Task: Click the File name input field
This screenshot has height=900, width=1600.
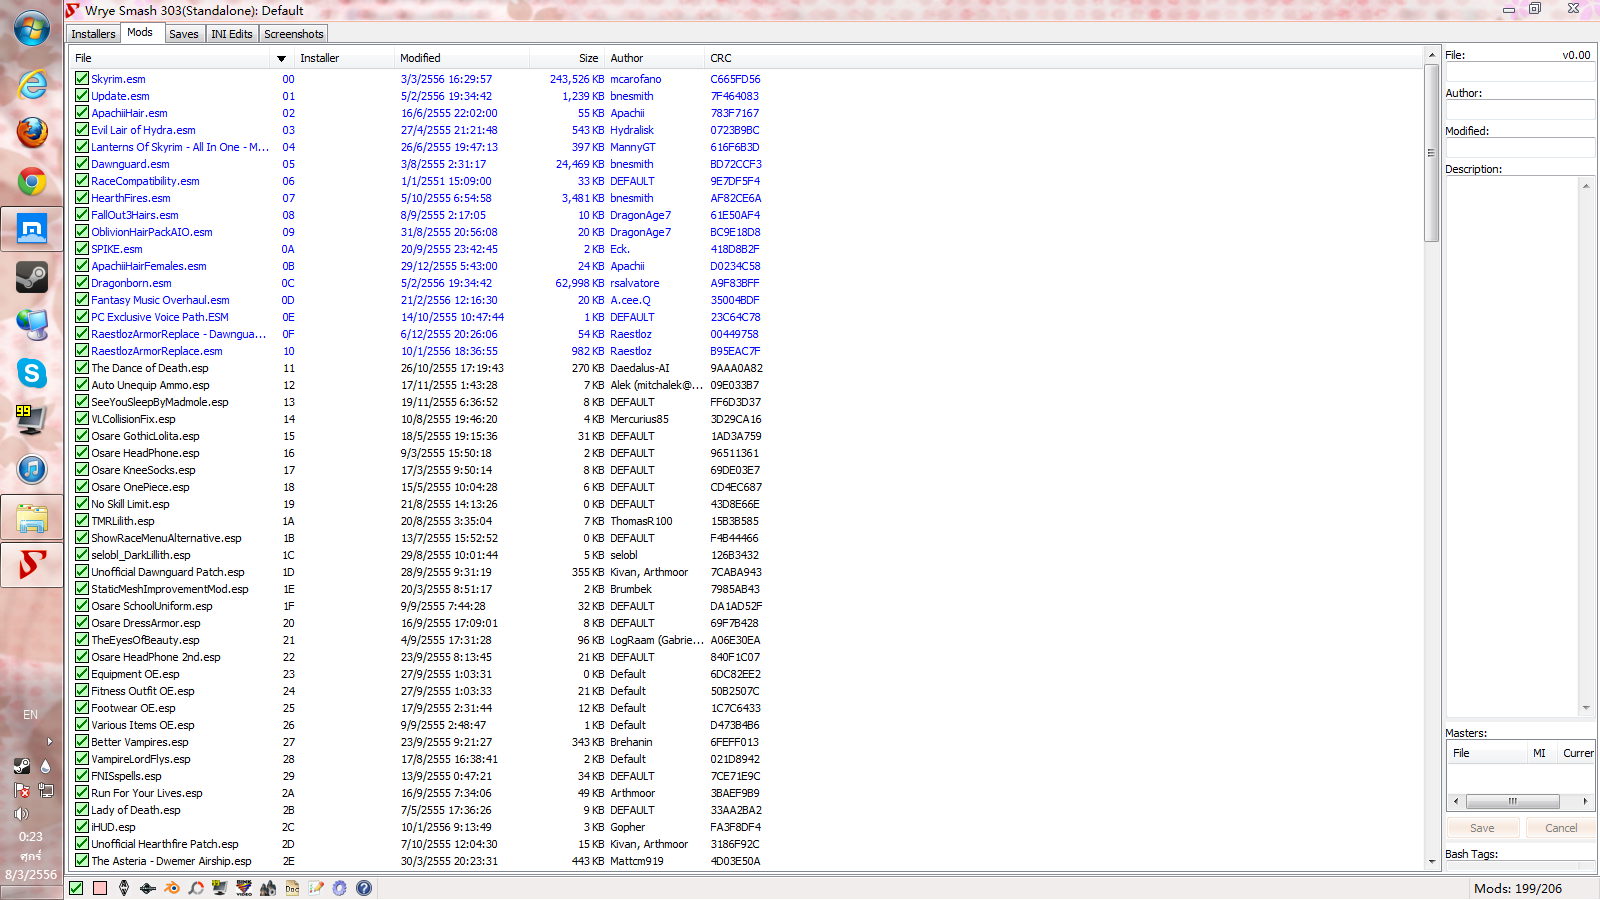Action: 1520,73
